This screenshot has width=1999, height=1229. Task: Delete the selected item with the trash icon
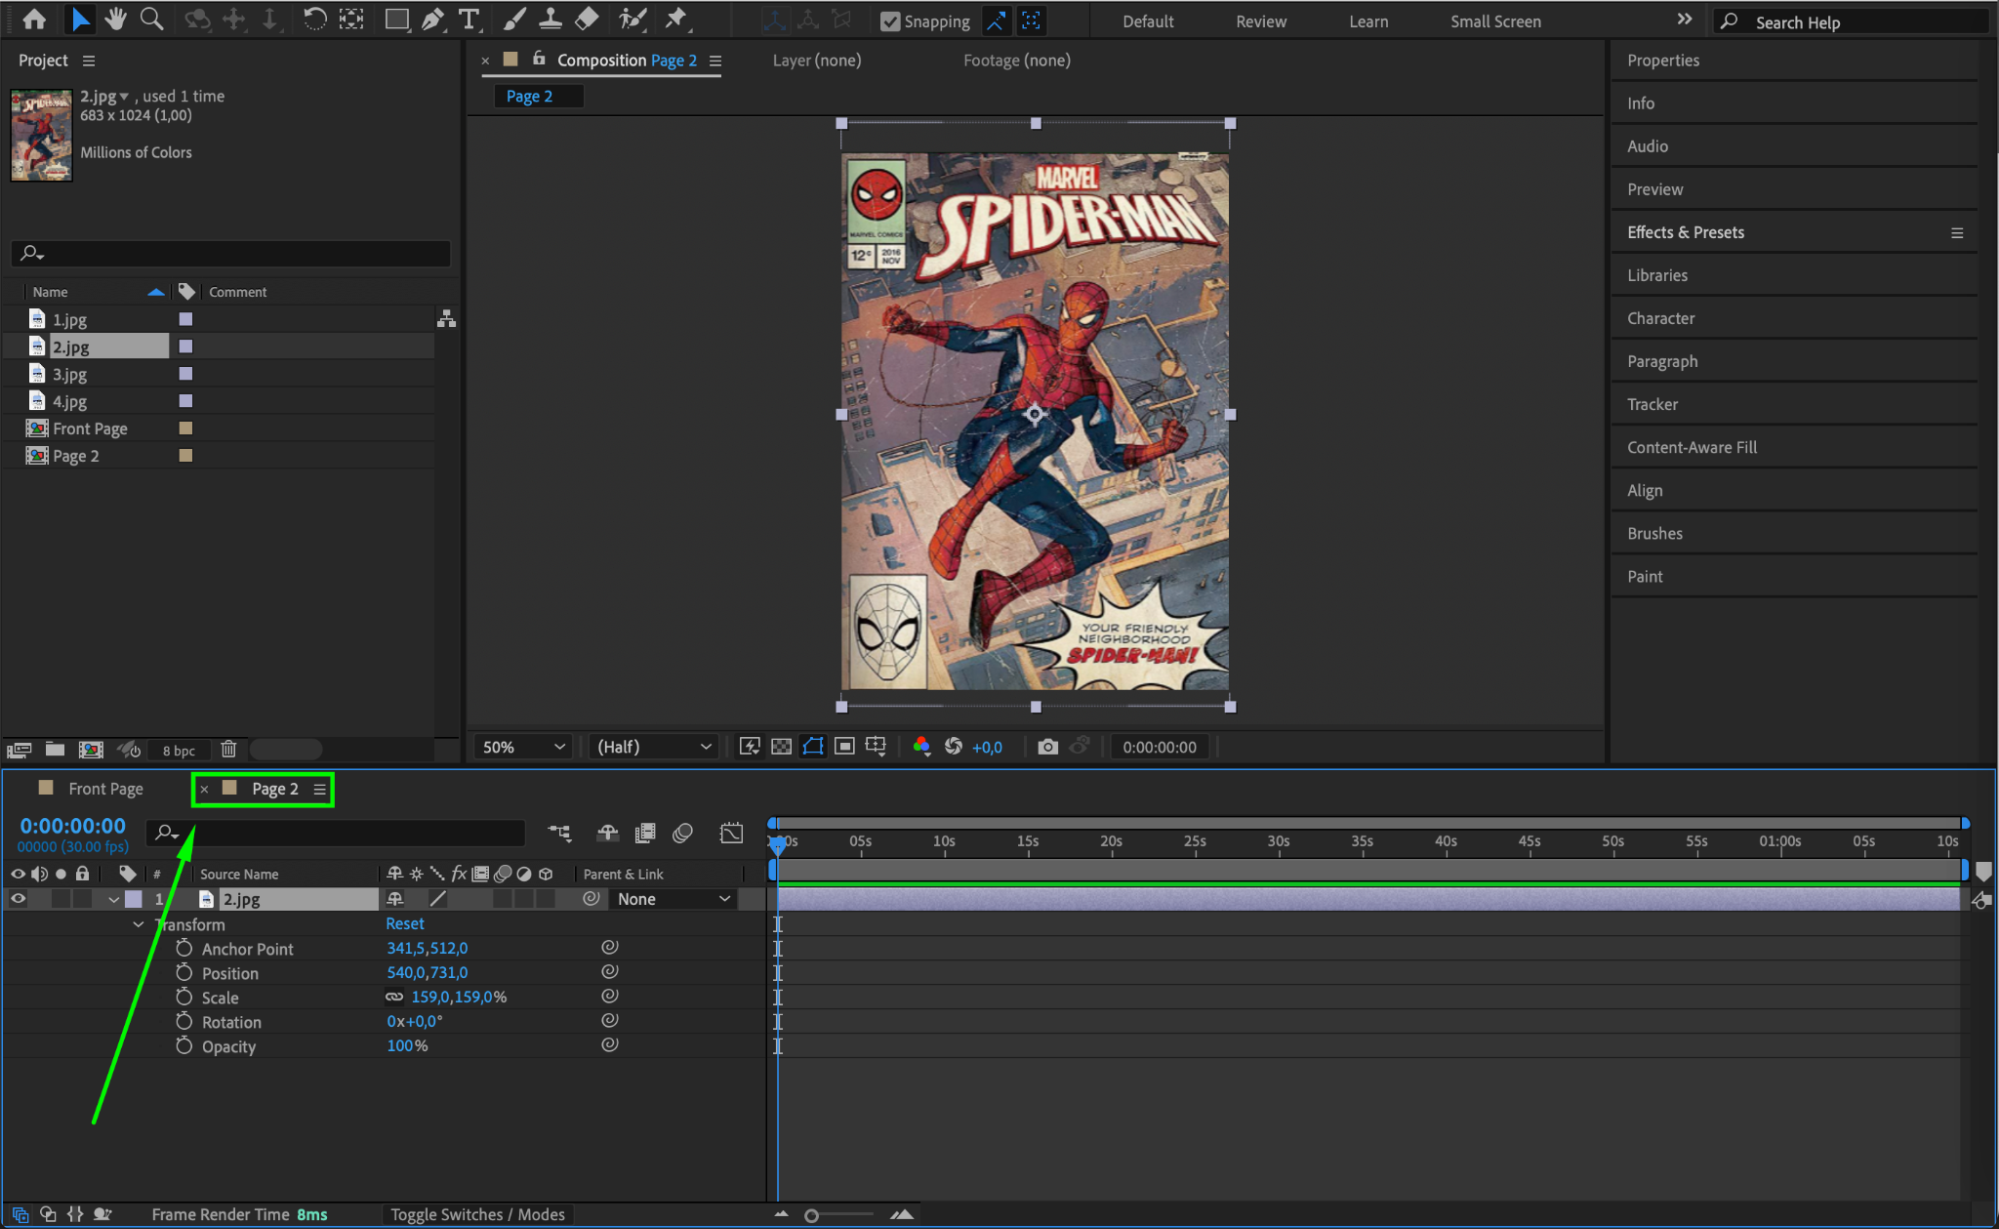point(228,749)
